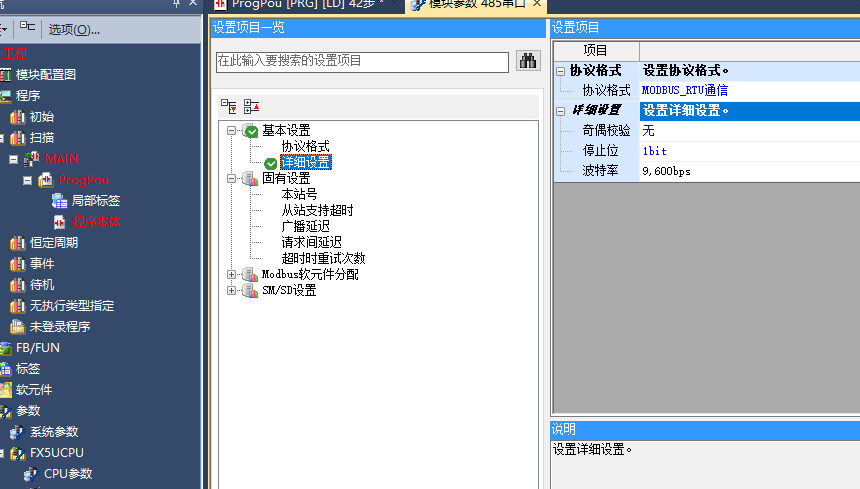This screenshot has width=860, height=489.
Task: Expand the Modbus软元件分配 node
Action: (232, 274)
